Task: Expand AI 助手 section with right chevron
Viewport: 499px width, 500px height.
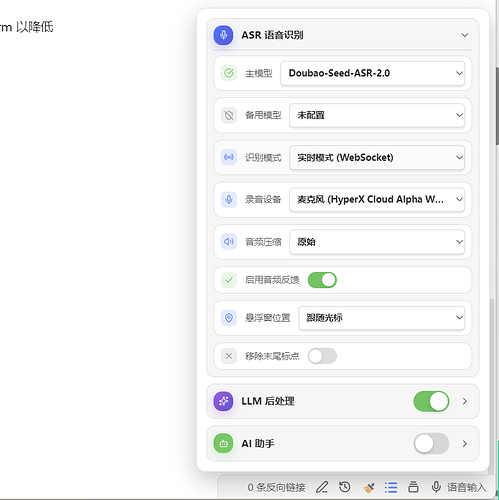Action: (465, 443)
